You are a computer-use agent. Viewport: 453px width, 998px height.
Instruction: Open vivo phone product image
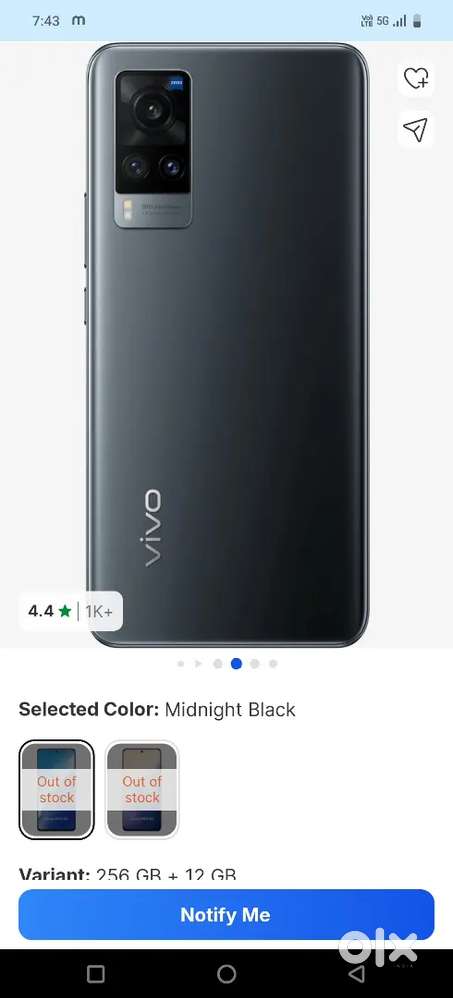228,345
